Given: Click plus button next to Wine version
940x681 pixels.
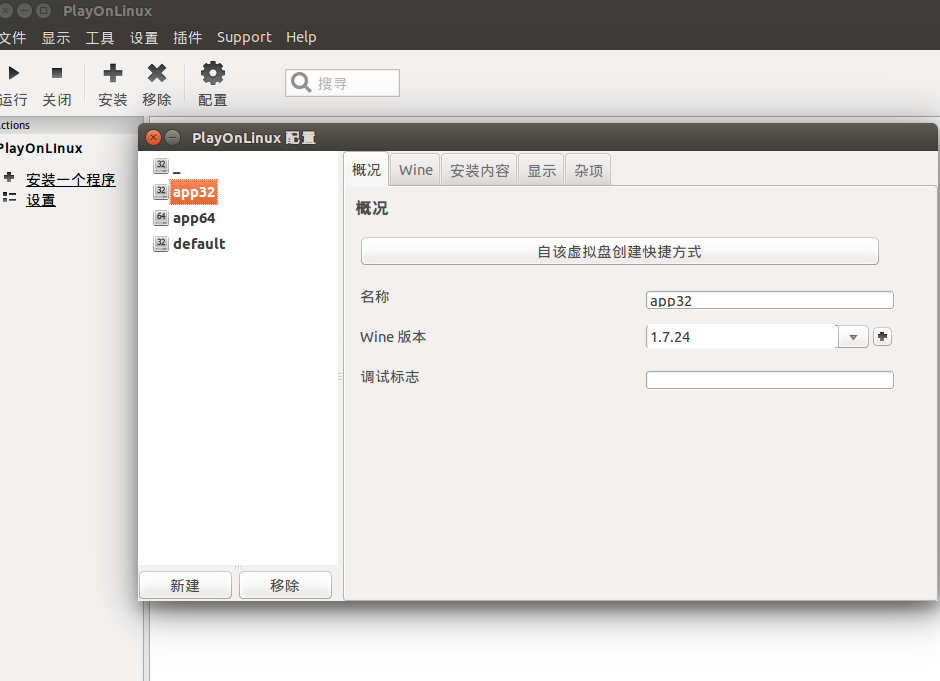Looking at the screenshot, I should [882, 337].
